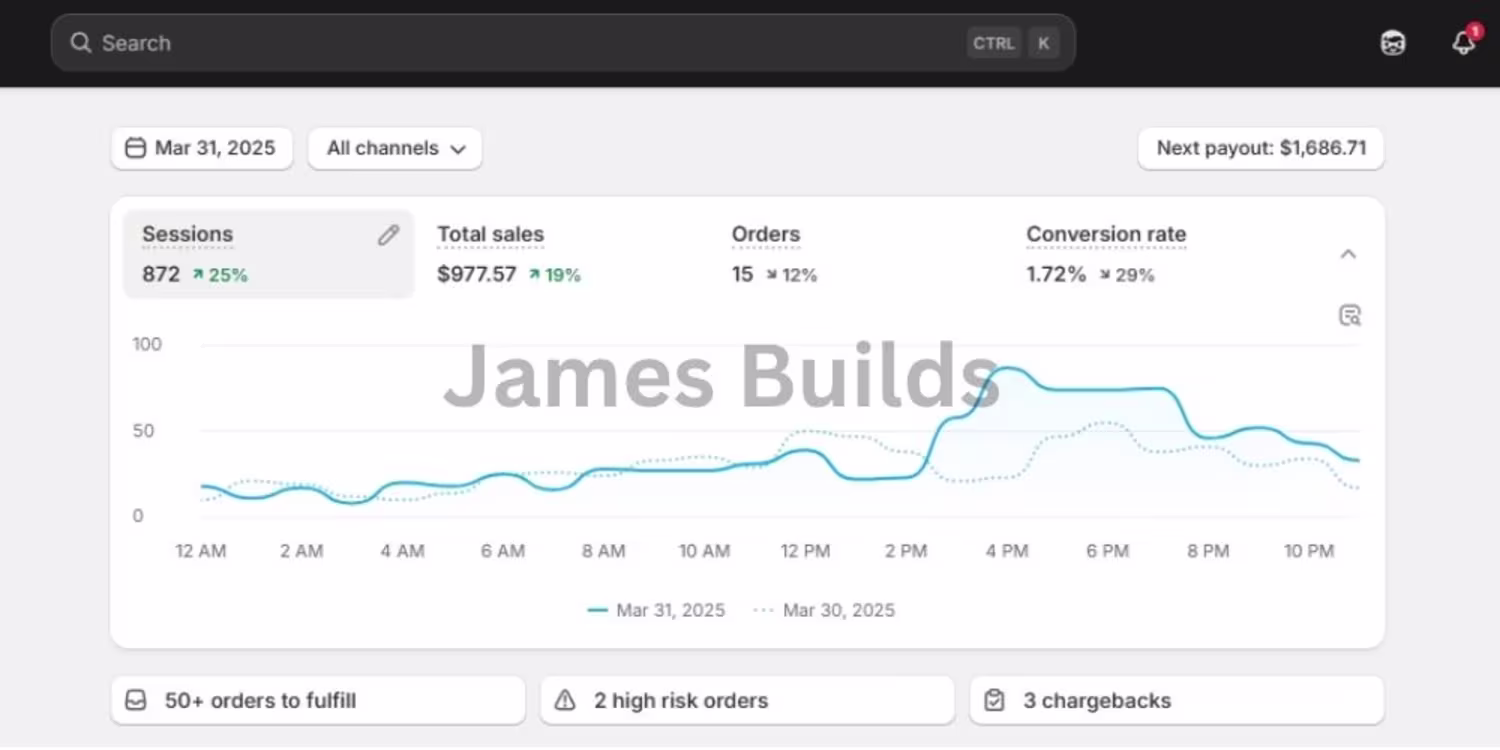Click the 2 PM axis label

tap(906, 551)
